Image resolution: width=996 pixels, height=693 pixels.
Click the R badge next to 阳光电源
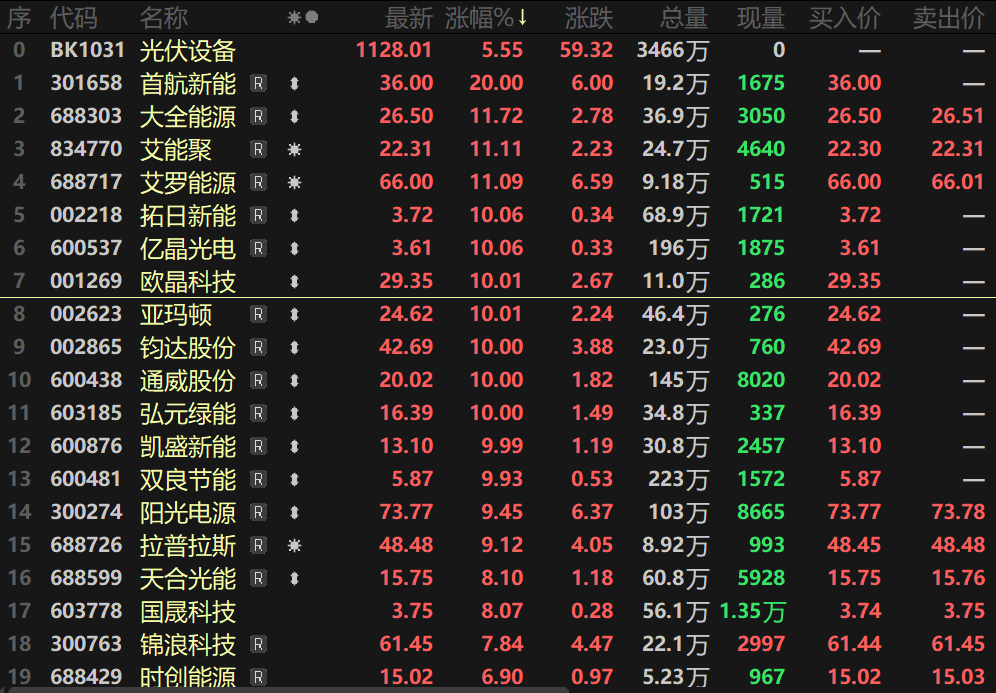pos(258,513)
